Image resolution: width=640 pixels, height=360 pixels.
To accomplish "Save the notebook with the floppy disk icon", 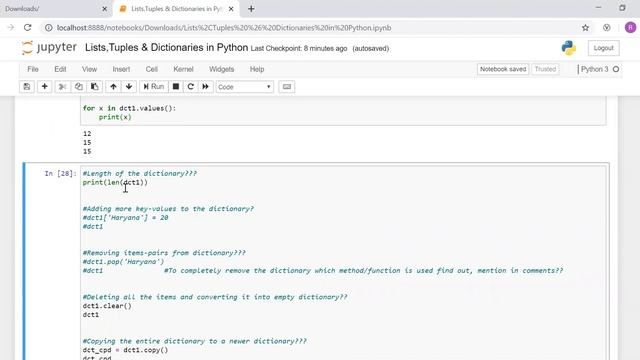I will (27, 87).
